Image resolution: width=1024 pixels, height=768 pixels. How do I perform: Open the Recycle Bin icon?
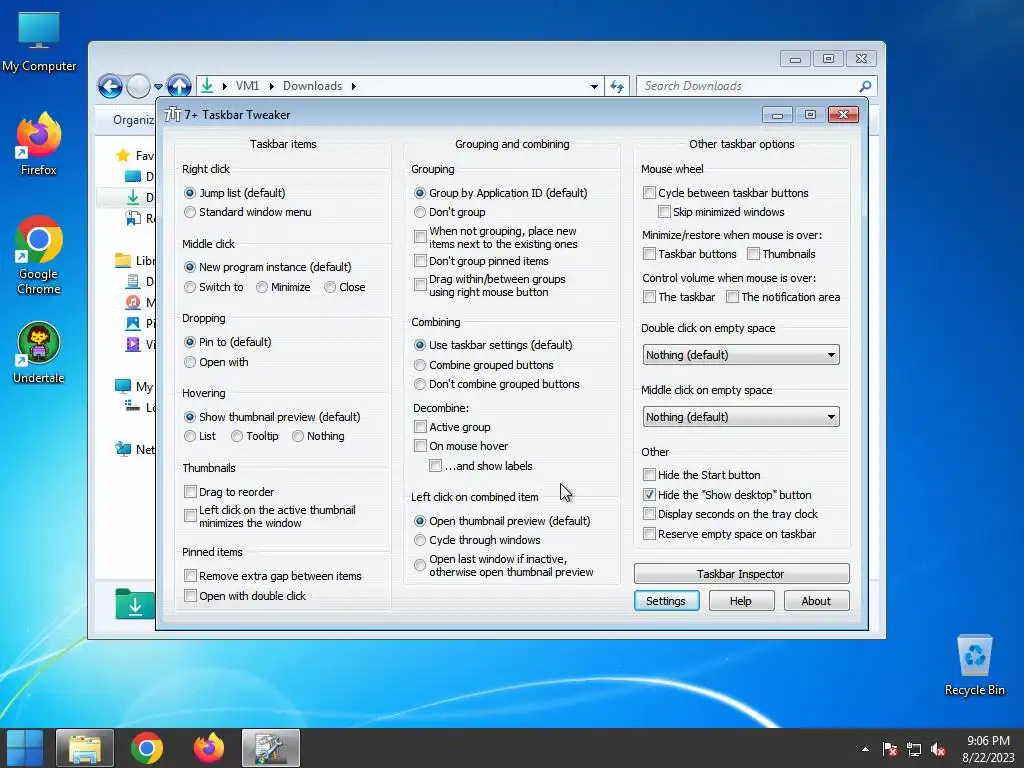(x=974, y=665)
